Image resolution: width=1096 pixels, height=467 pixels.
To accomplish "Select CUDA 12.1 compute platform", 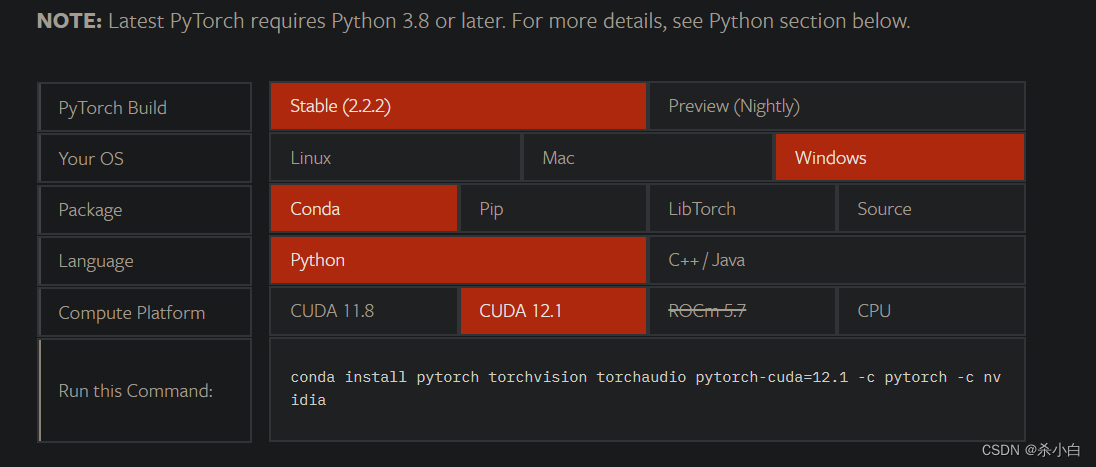I will point(553,311).
